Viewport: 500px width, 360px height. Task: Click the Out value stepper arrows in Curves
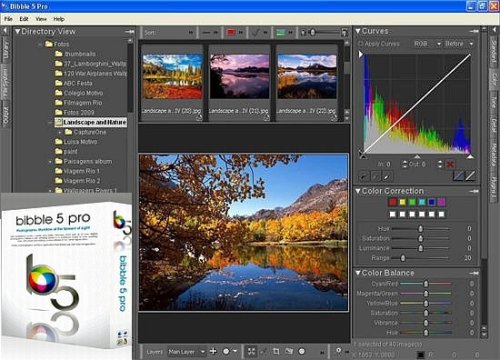(x=440, y=164)
